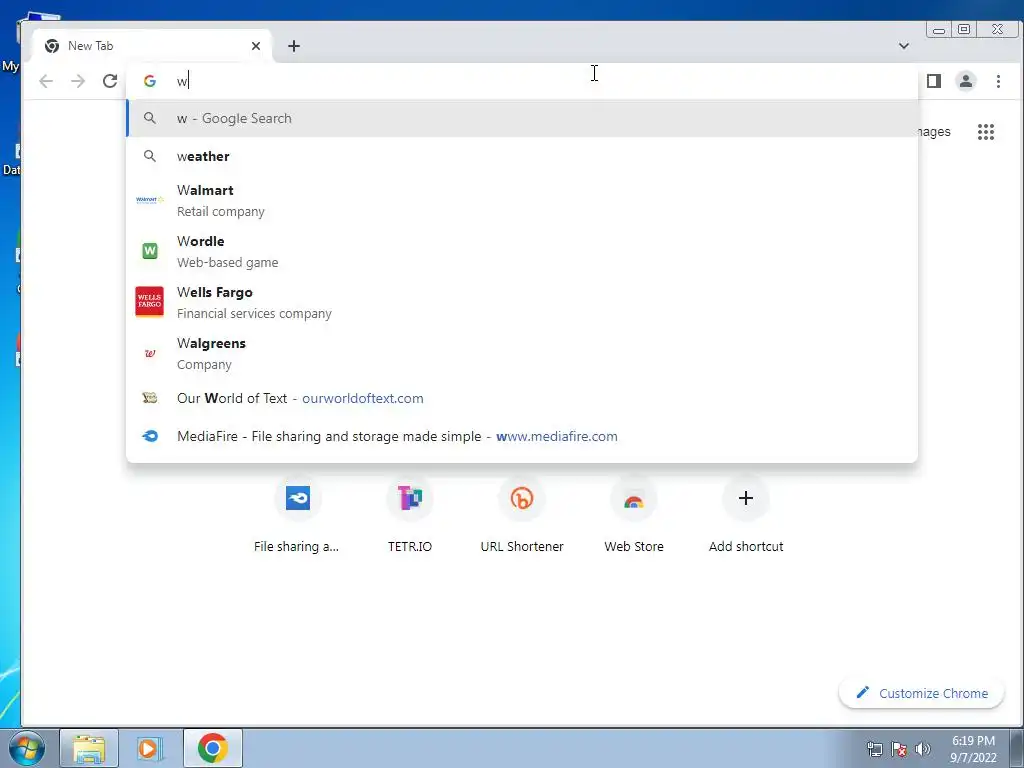The image size is (1024, 768).
Task: Open the volume speaker tray icon
Action: [x=923, y=749]
